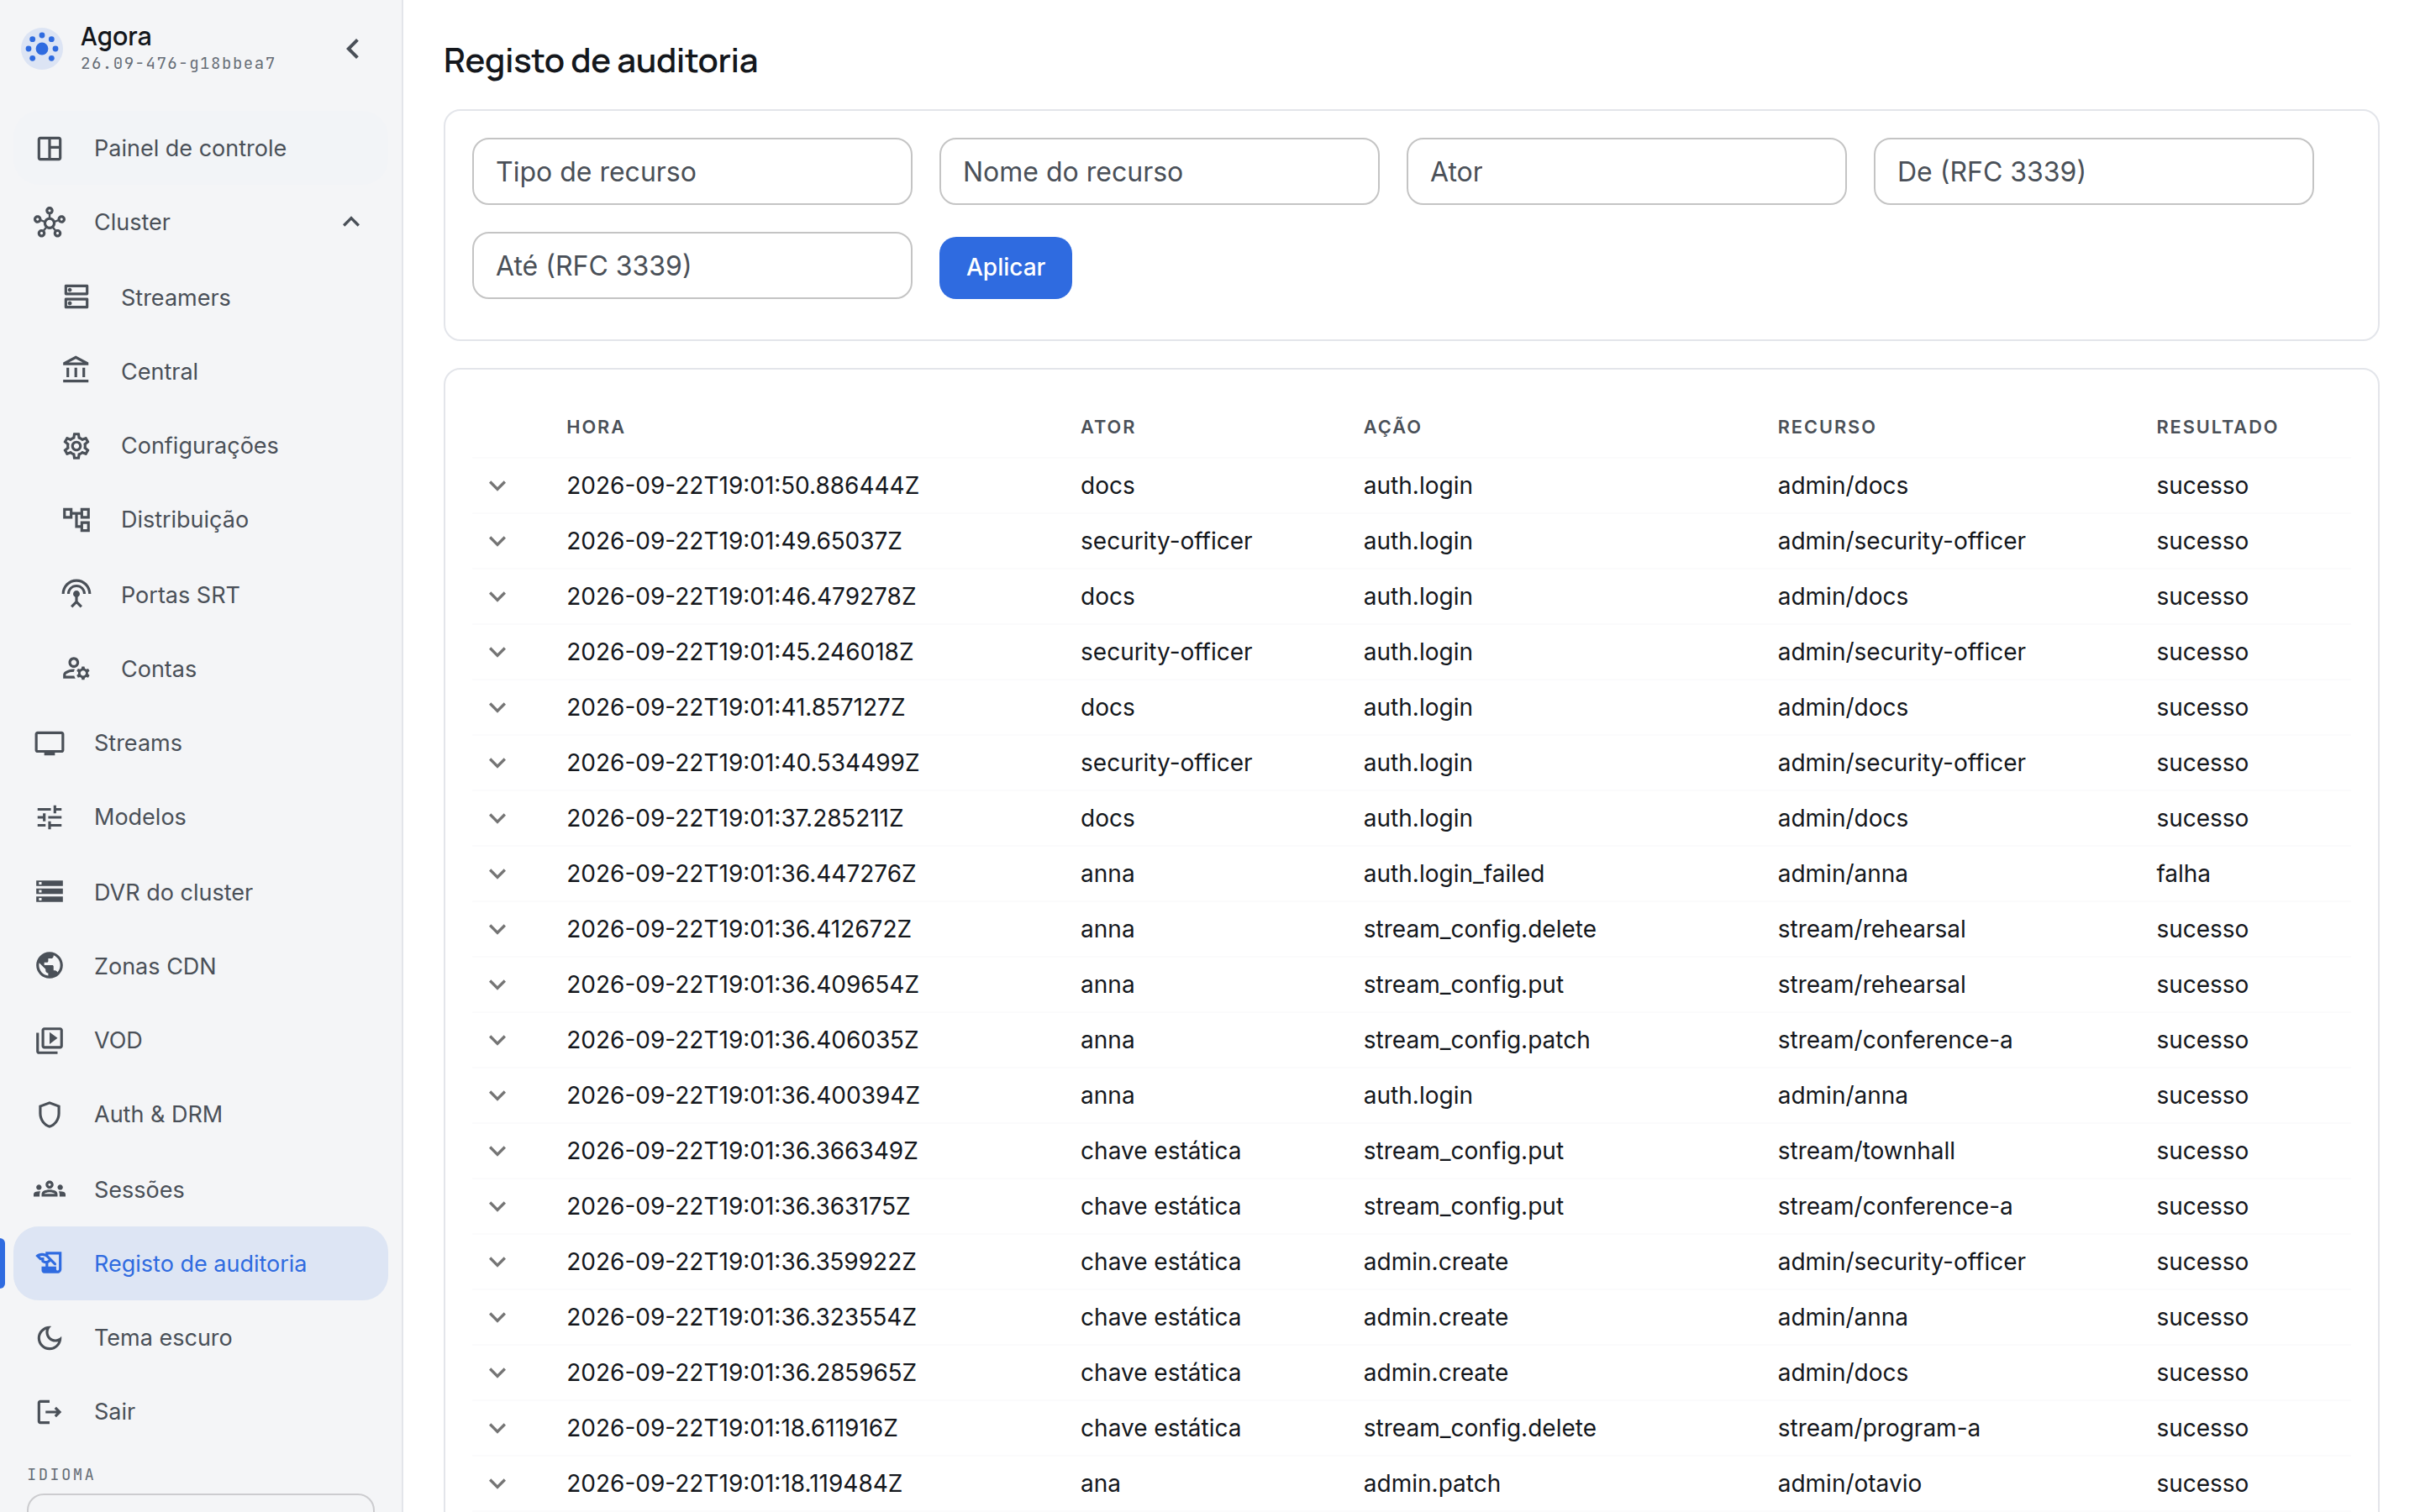Expand the stream/townhall stream_config.put row

point(498,1151)
